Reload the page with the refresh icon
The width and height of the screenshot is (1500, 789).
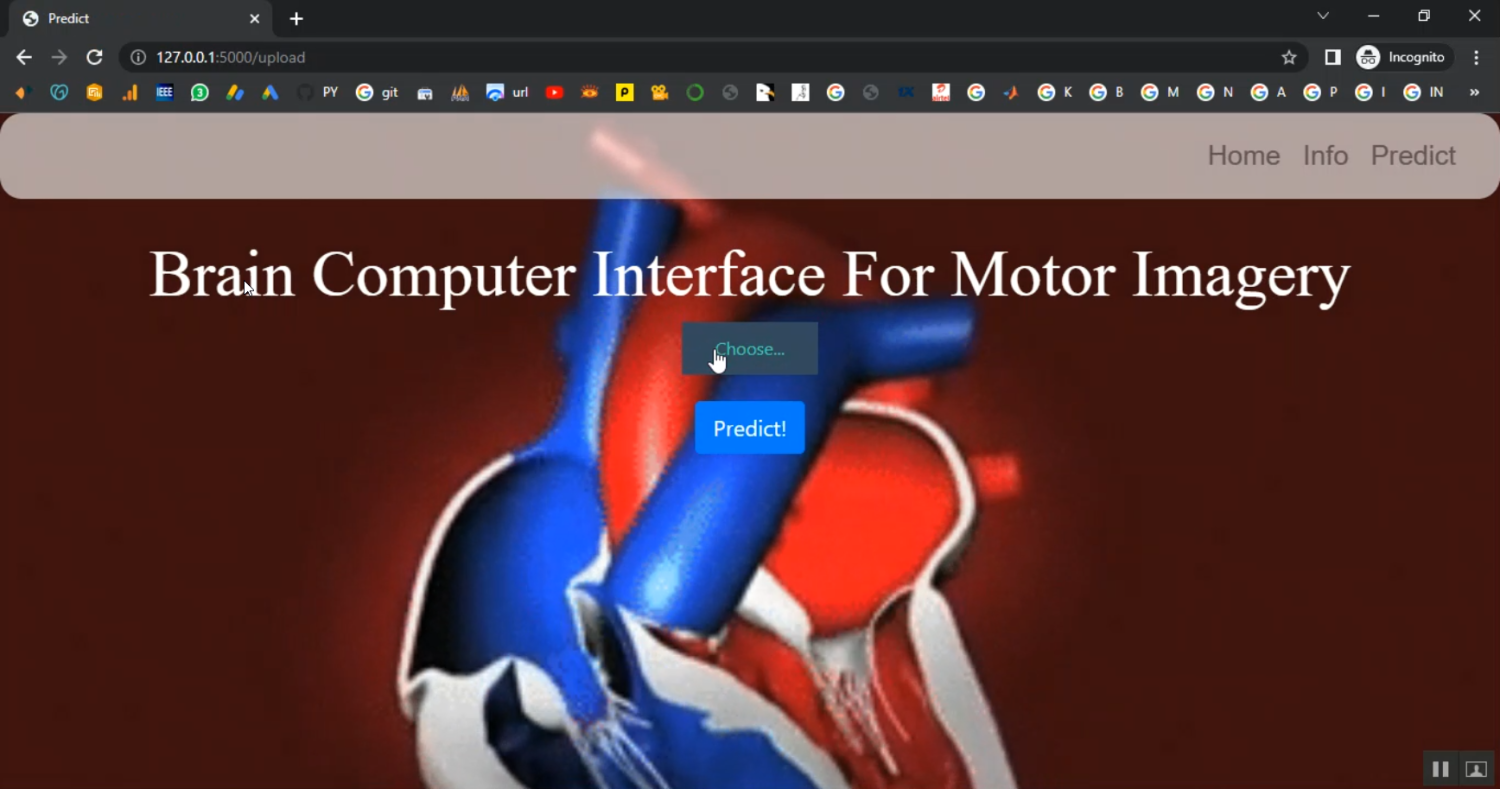94,57
